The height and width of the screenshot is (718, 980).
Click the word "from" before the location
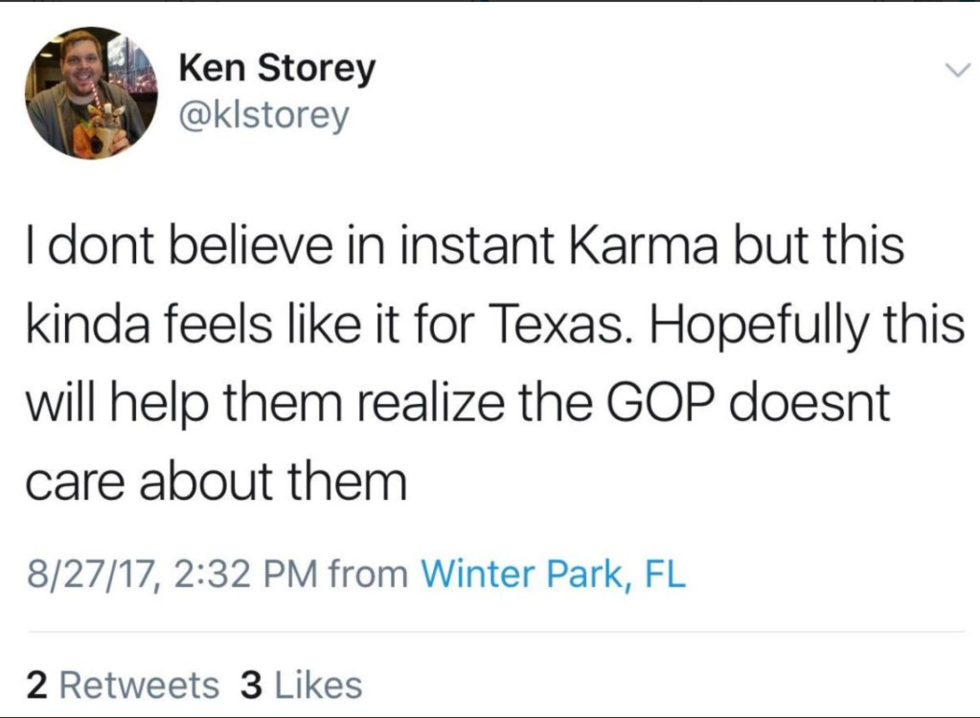click(367, 574)
